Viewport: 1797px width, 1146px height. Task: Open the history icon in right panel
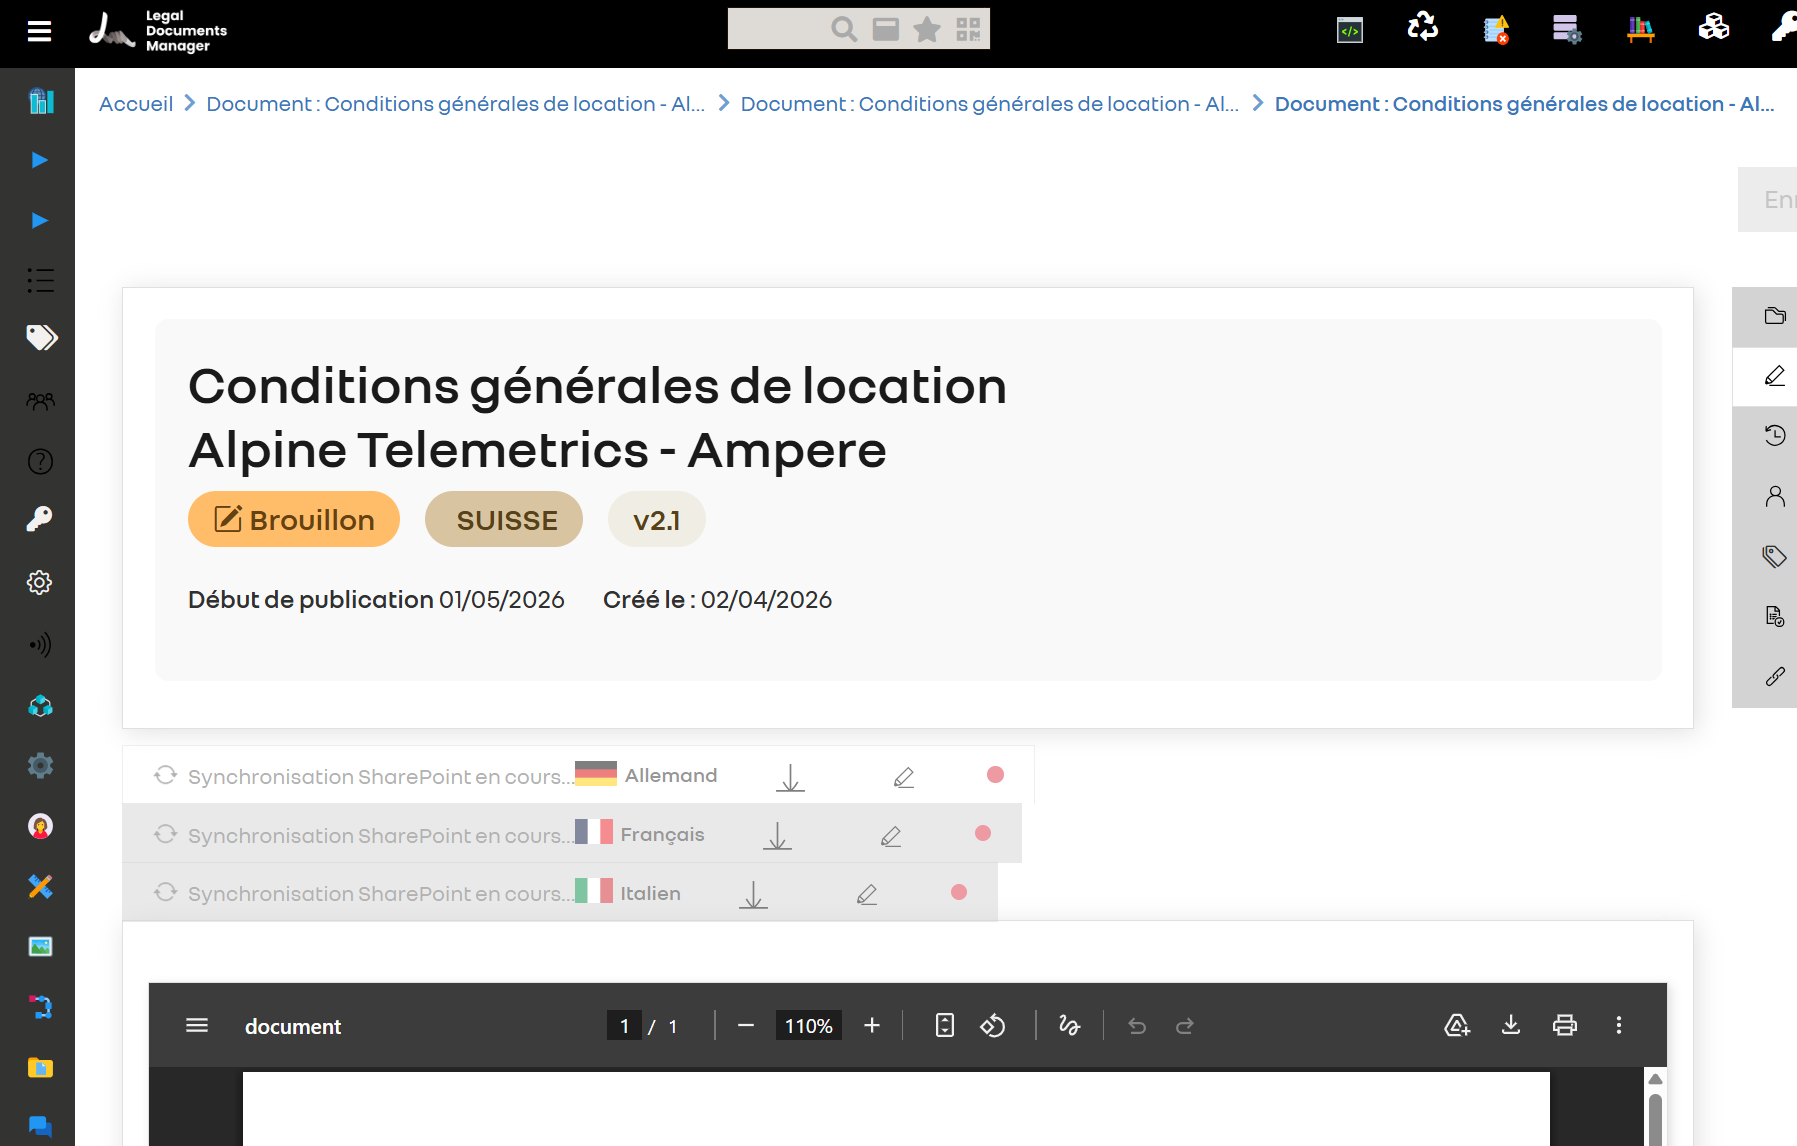tap(1774, 435)
